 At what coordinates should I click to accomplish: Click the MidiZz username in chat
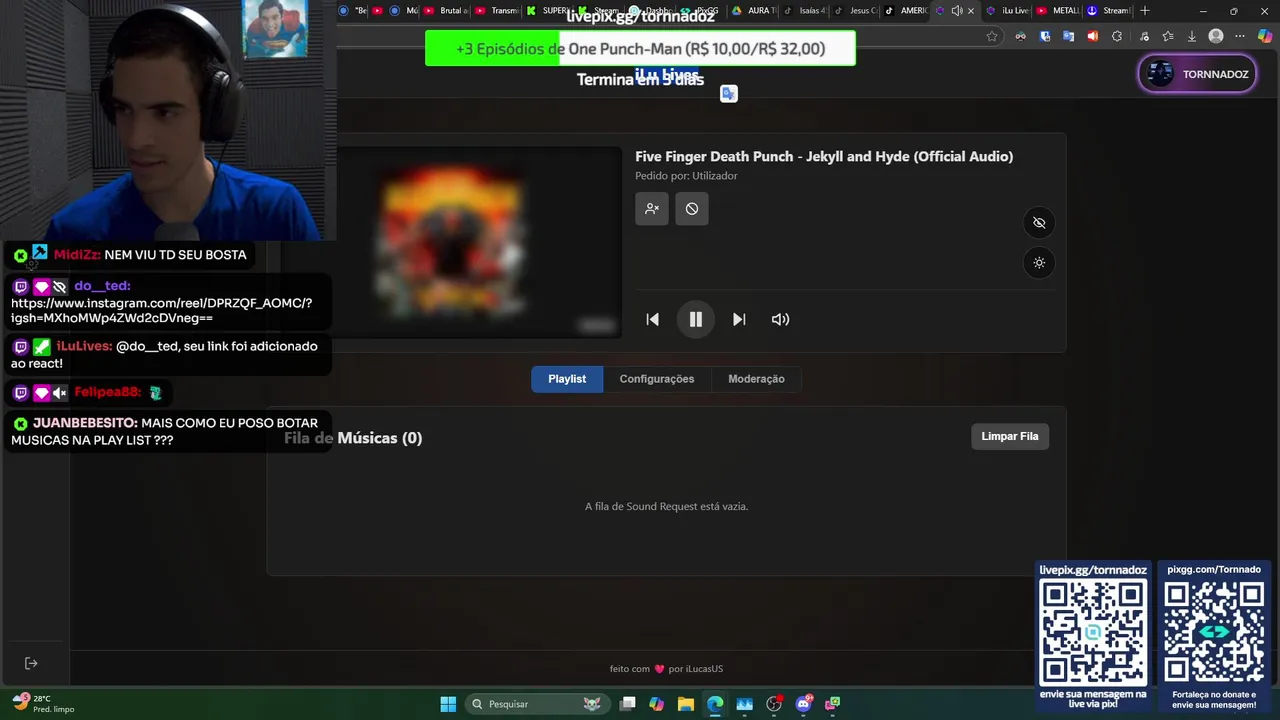point(77,255)
